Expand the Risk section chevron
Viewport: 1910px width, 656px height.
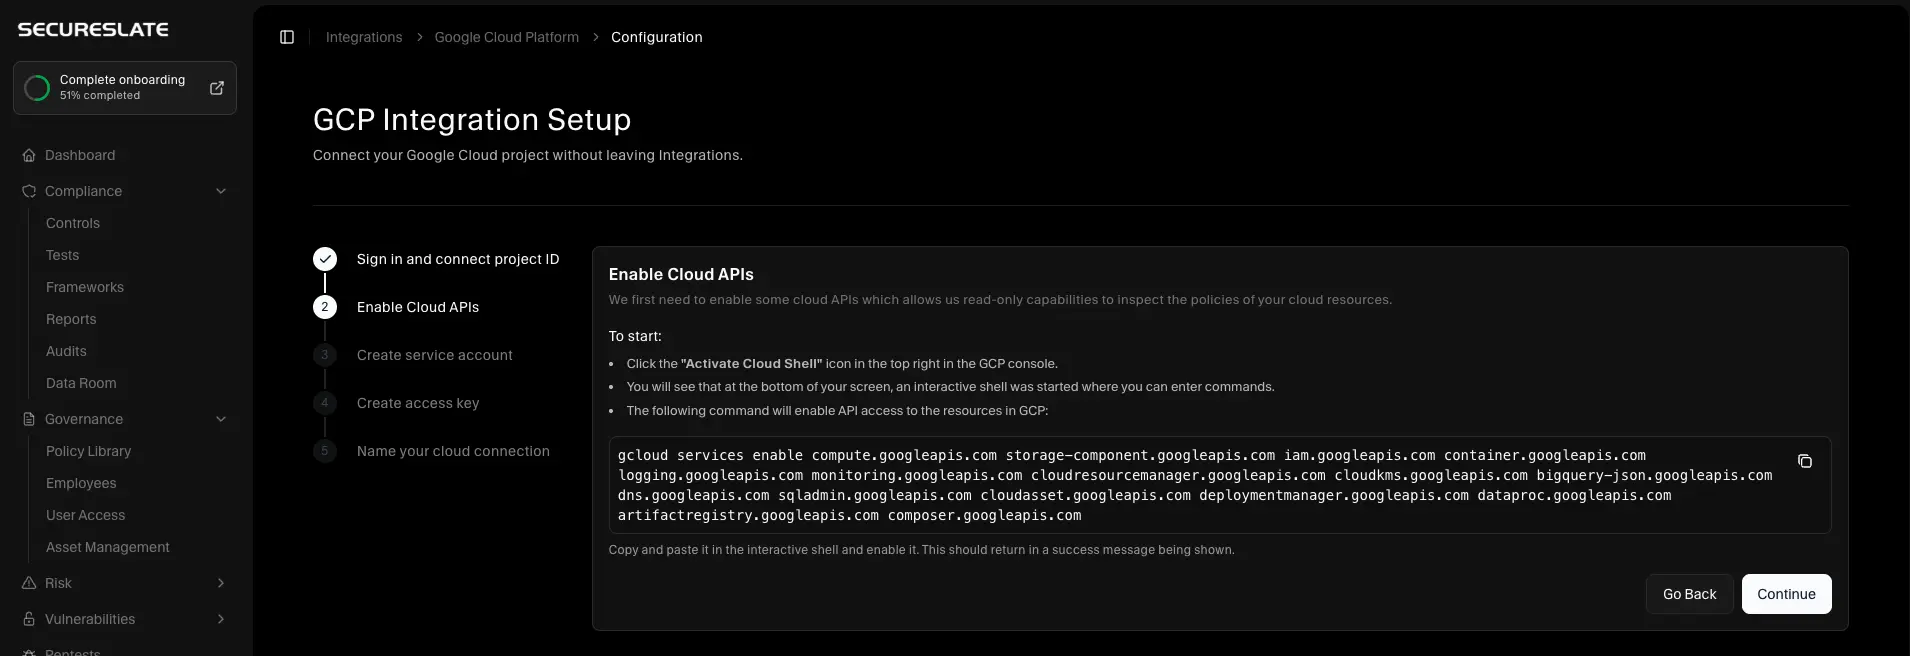pyautogui.click(x=221, y=583)
